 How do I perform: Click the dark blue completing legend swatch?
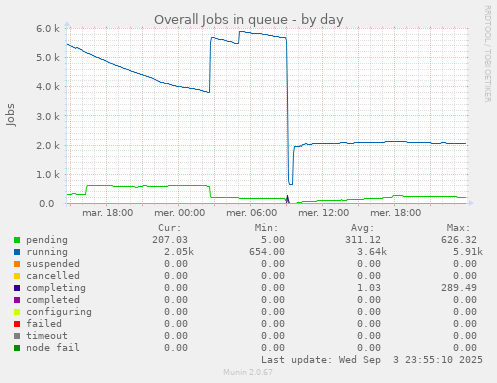[x=17, y=288]
